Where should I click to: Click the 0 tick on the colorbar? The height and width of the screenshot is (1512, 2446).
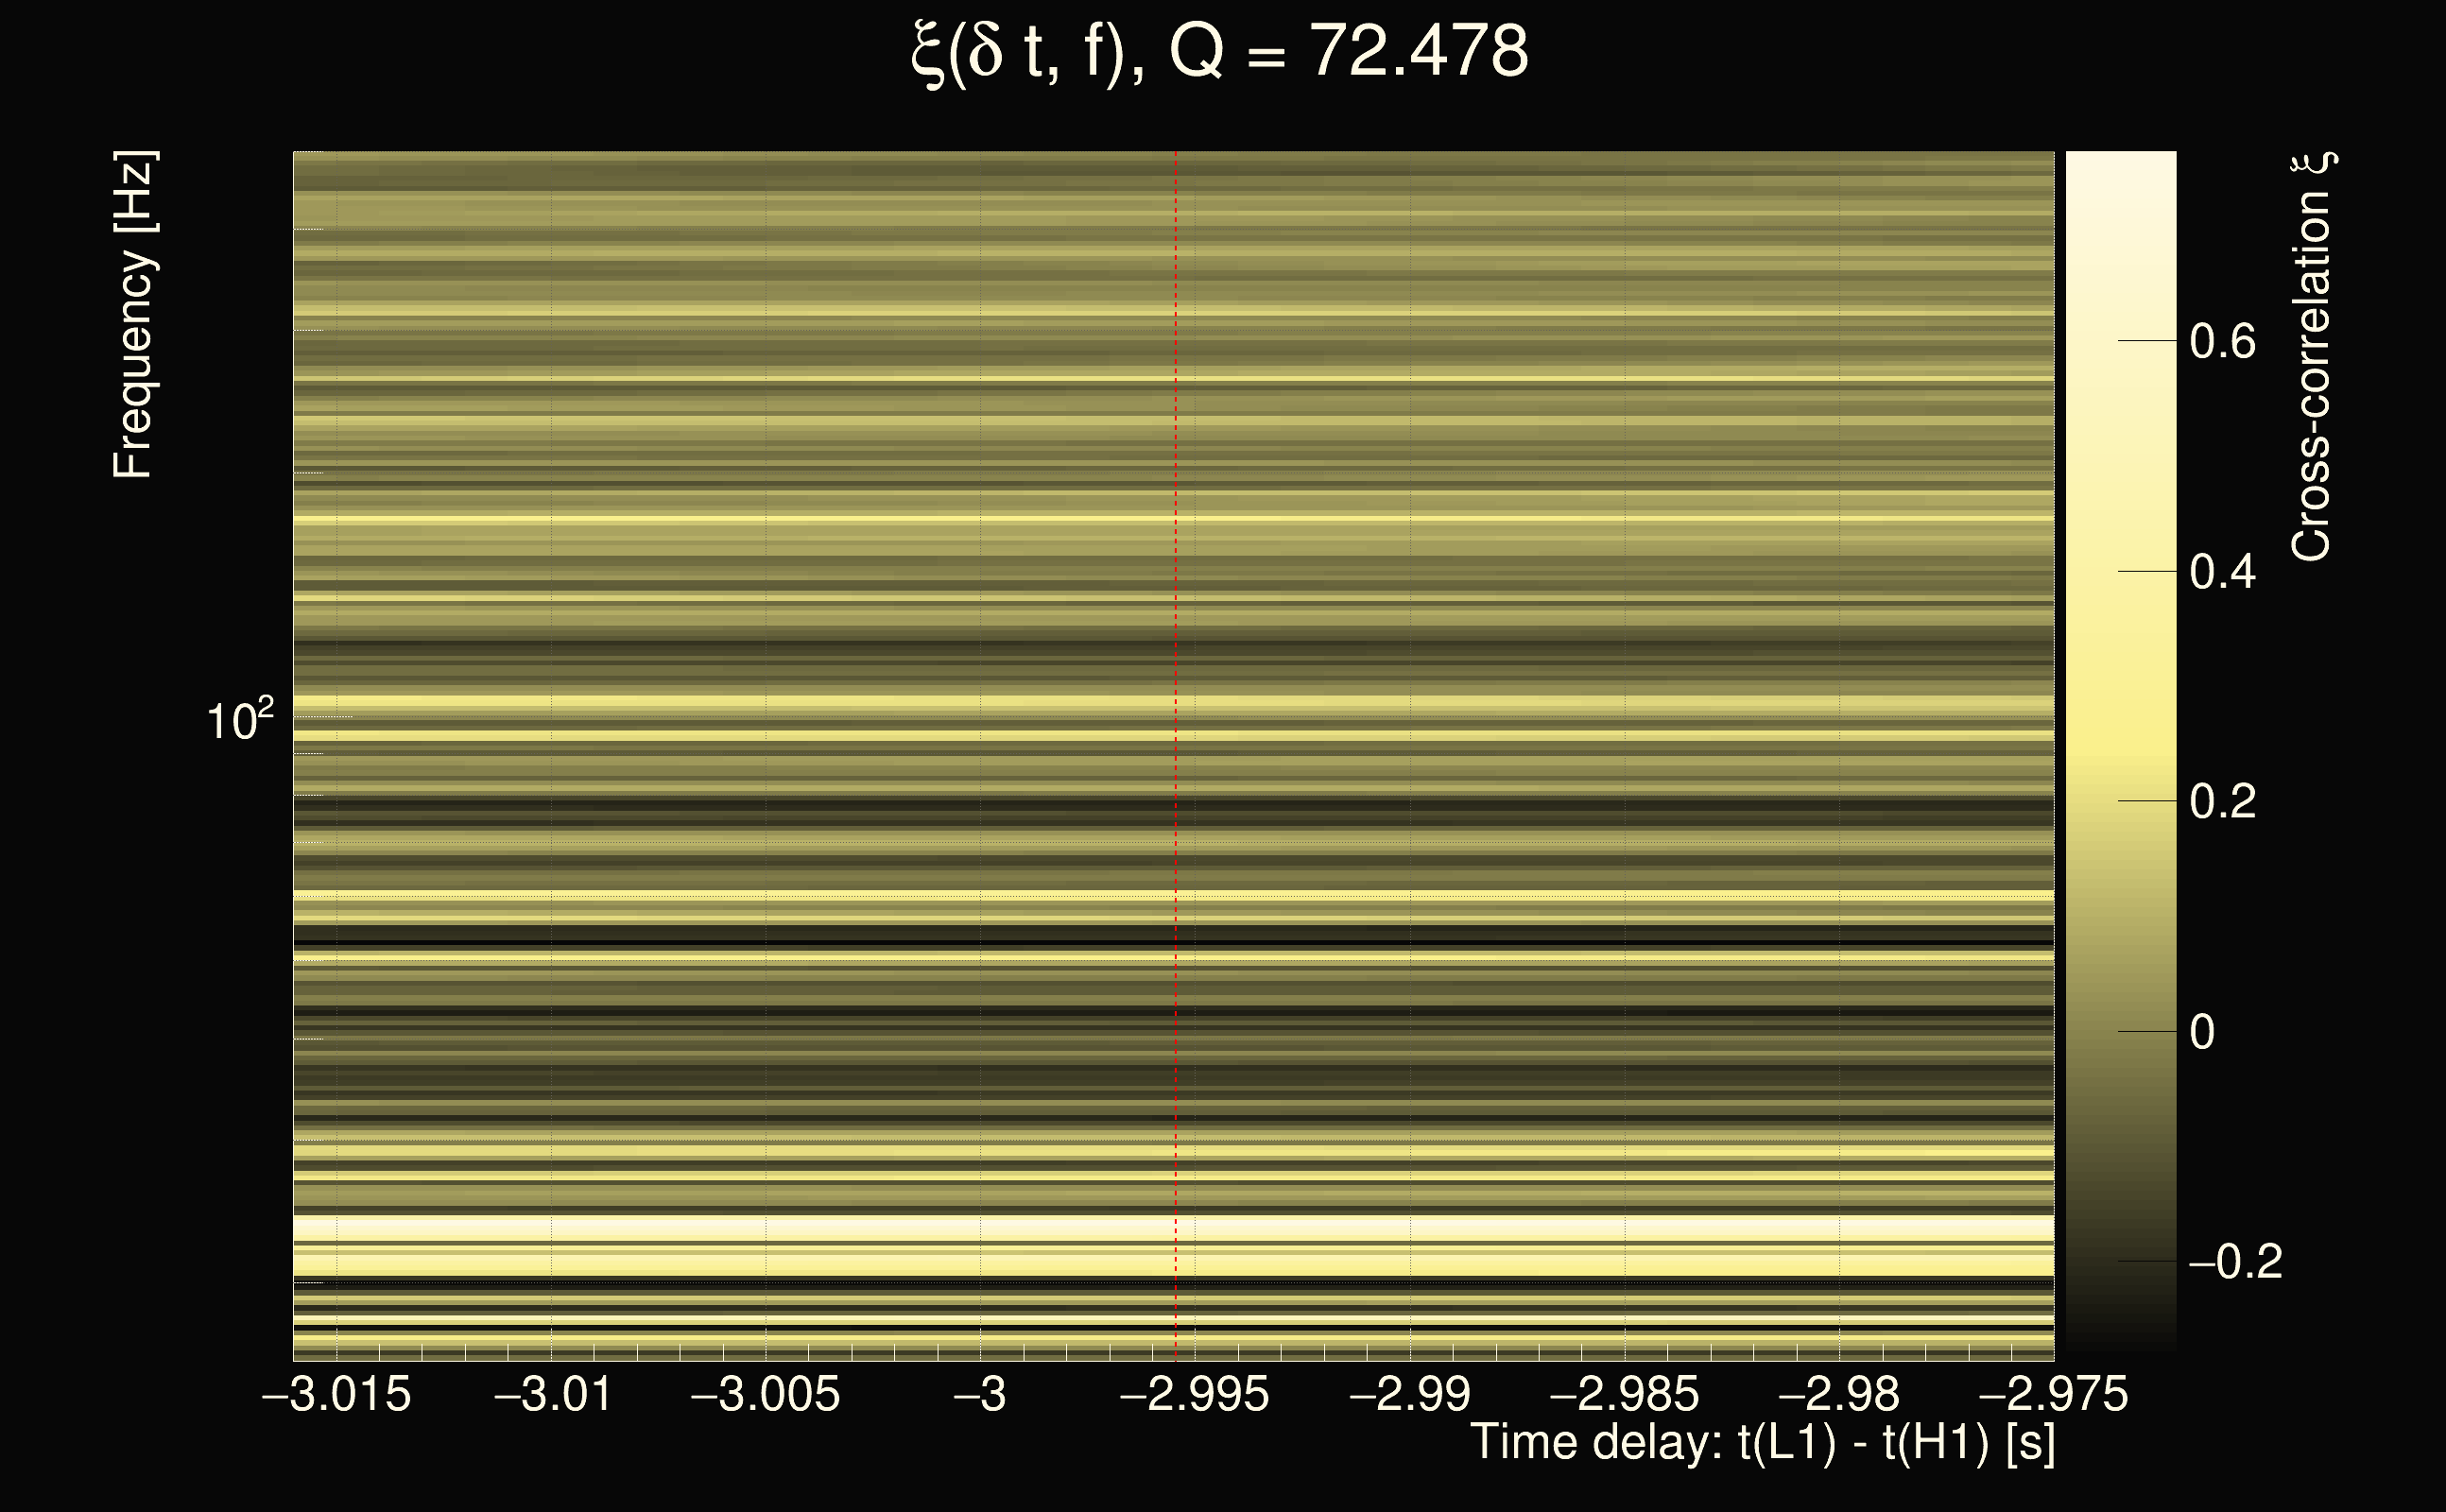point(2202,1032)
